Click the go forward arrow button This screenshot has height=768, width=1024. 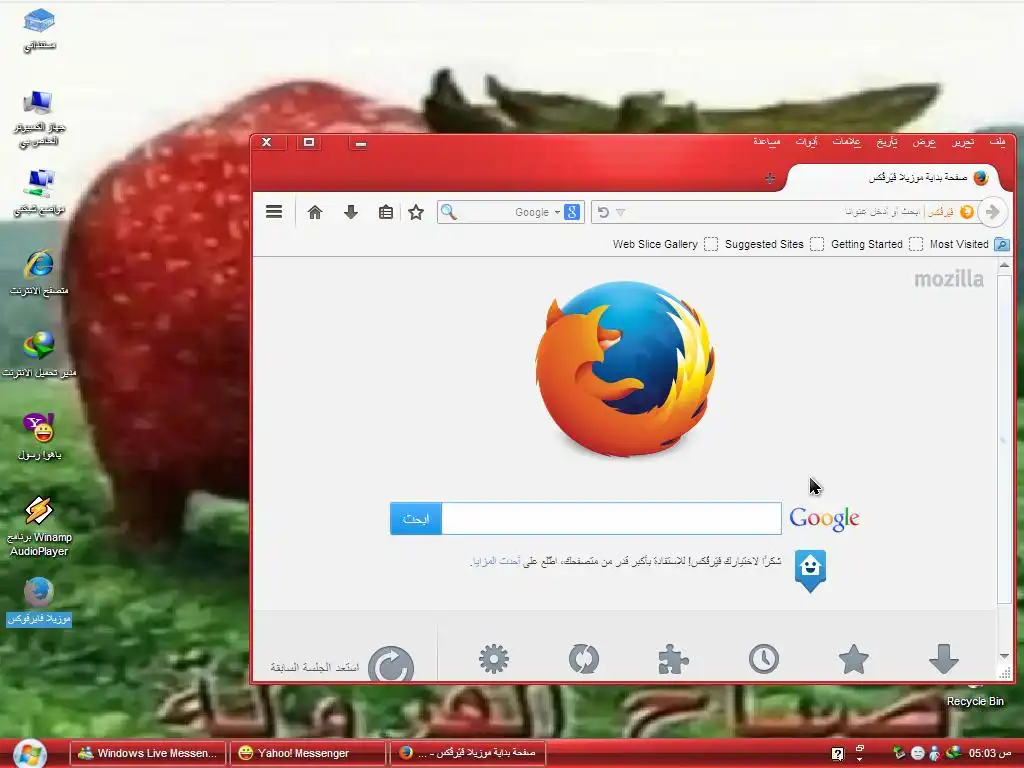[x=993, y=212]
